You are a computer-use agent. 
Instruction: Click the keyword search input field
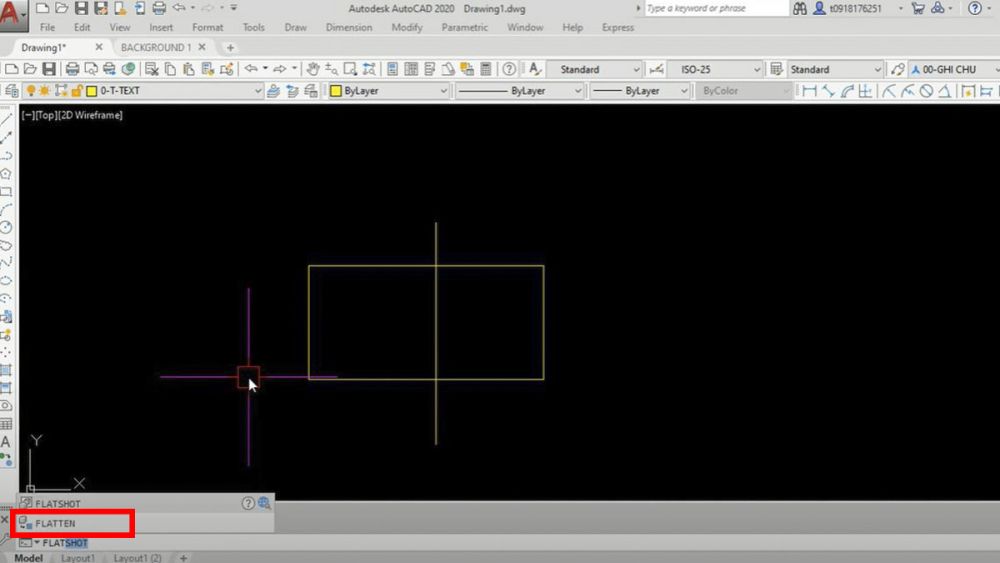[715, 8]
